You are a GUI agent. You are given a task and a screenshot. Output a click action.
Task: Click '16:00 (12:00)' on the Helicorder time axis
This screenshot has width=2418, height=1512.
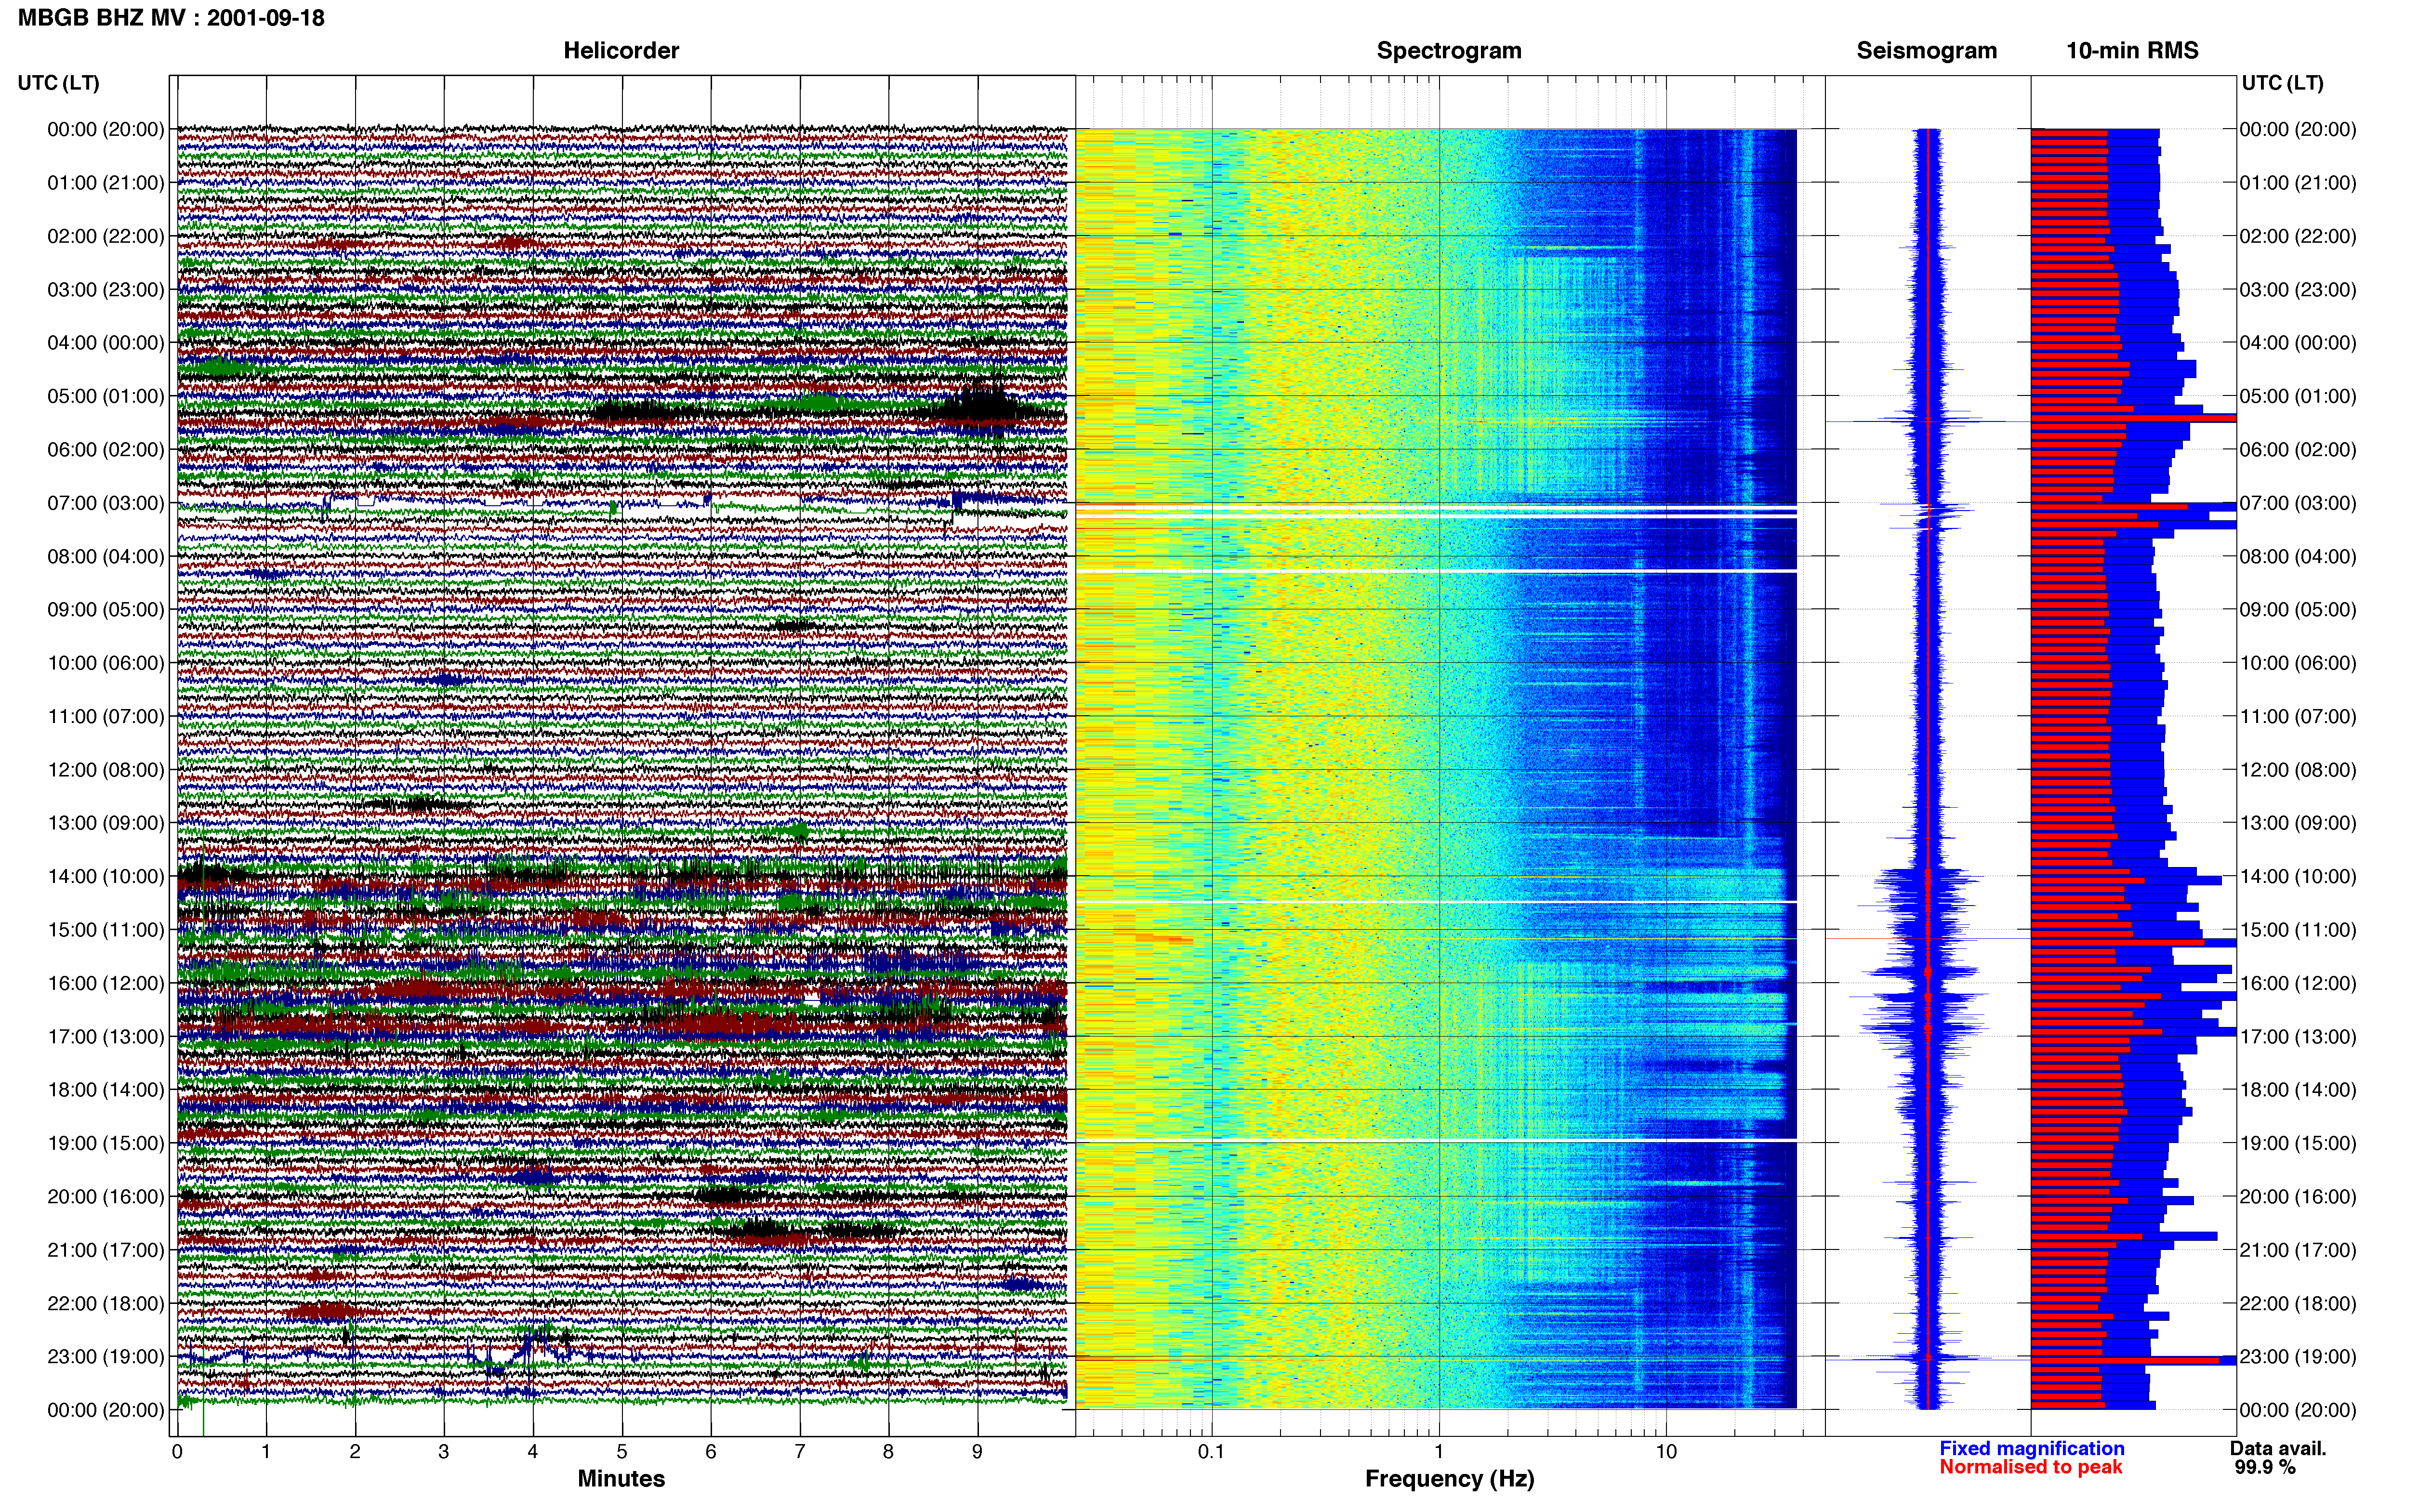[106, 983]
